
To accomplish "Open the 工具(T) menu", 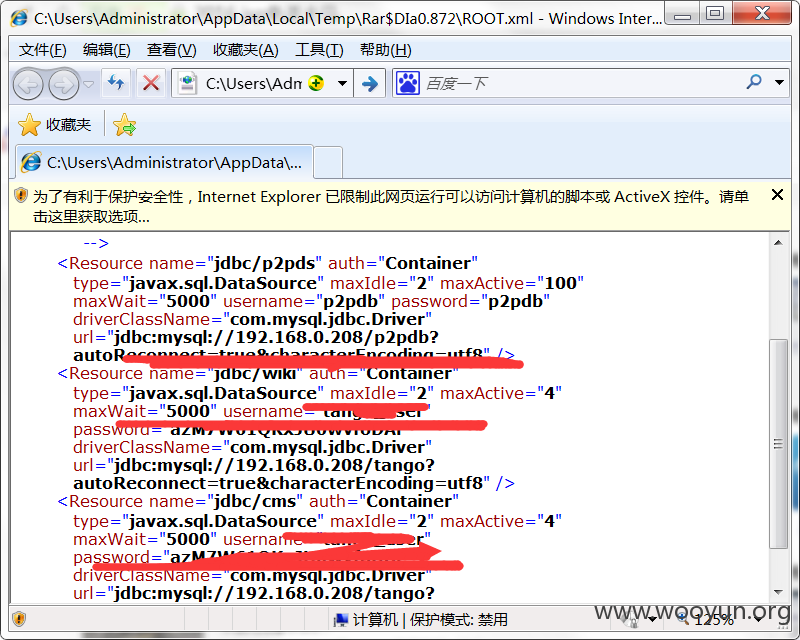I will click(x=319, y=50).
